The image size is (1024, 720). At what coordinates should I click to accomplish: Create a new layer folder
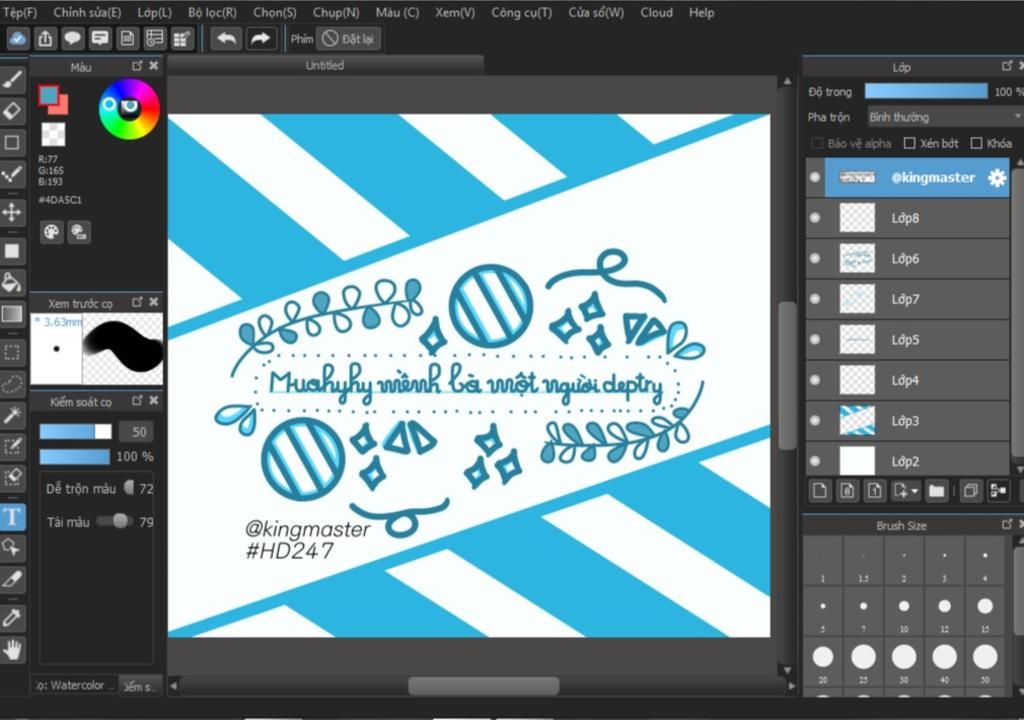936,491
